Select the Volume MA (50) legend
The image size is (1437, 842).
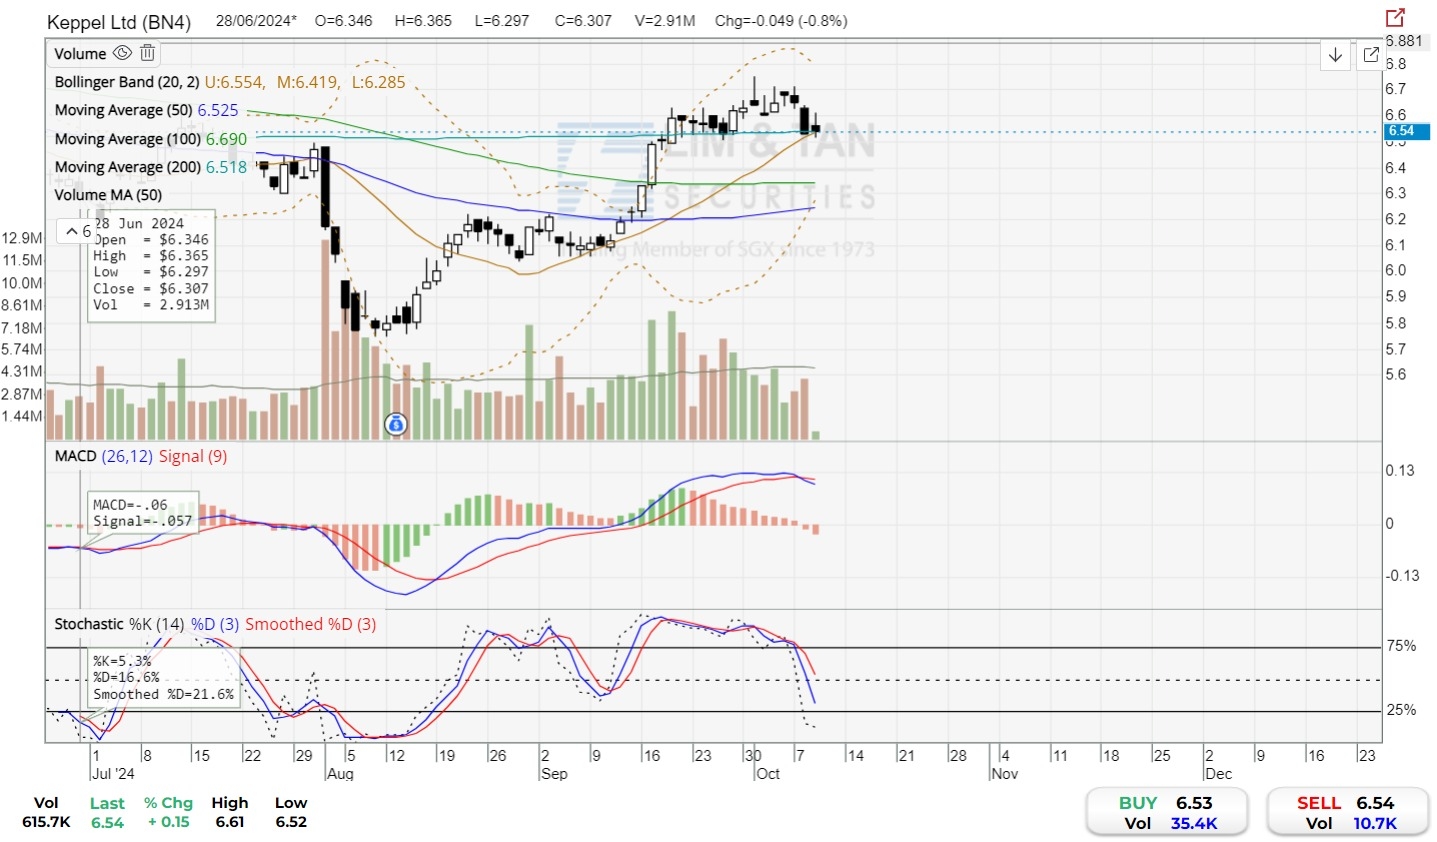tap(108, 195)
